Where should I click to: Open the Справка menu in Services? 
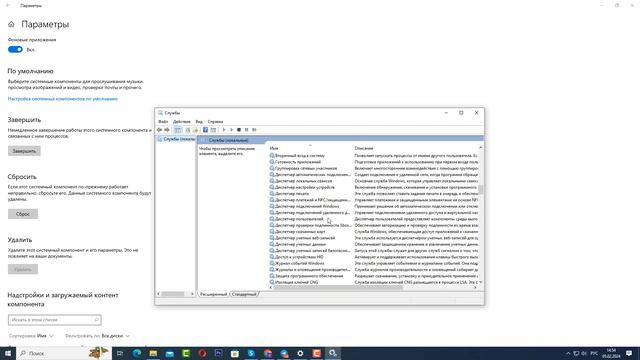[x=215, y=122]
